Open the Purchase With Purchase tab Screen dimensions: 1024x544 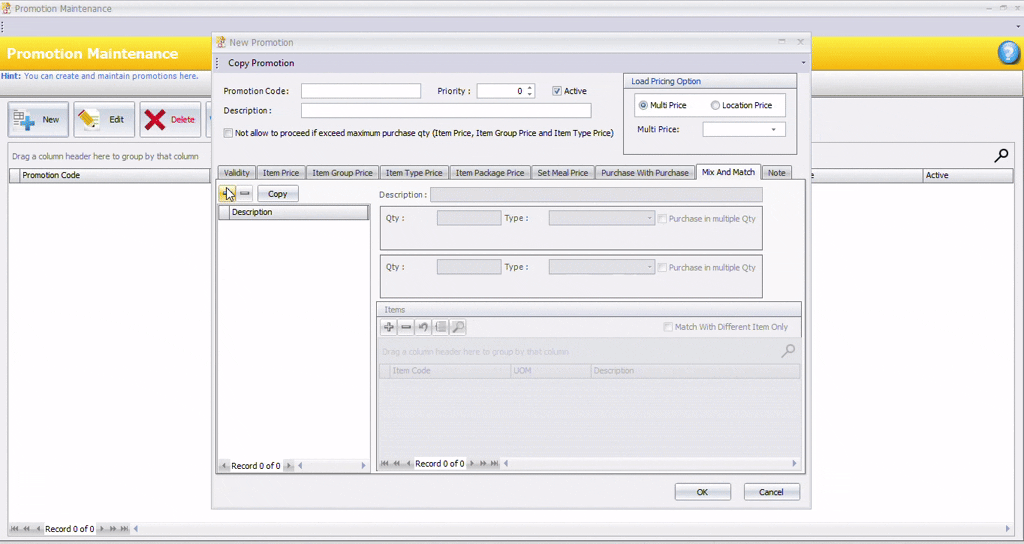pyautogui.click(x=645, y=173)
